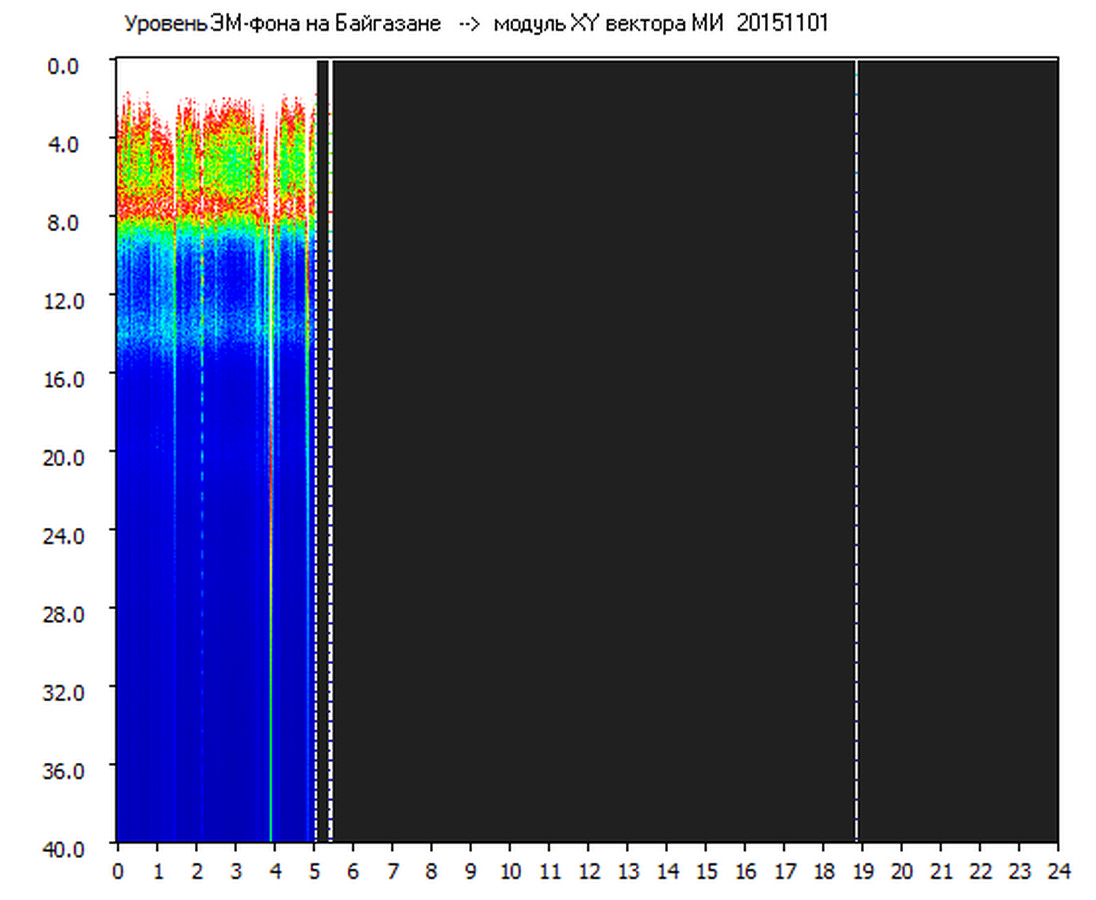Click the X-axis hour label 9
The image size is (1096, 900).
coord(470,871)
